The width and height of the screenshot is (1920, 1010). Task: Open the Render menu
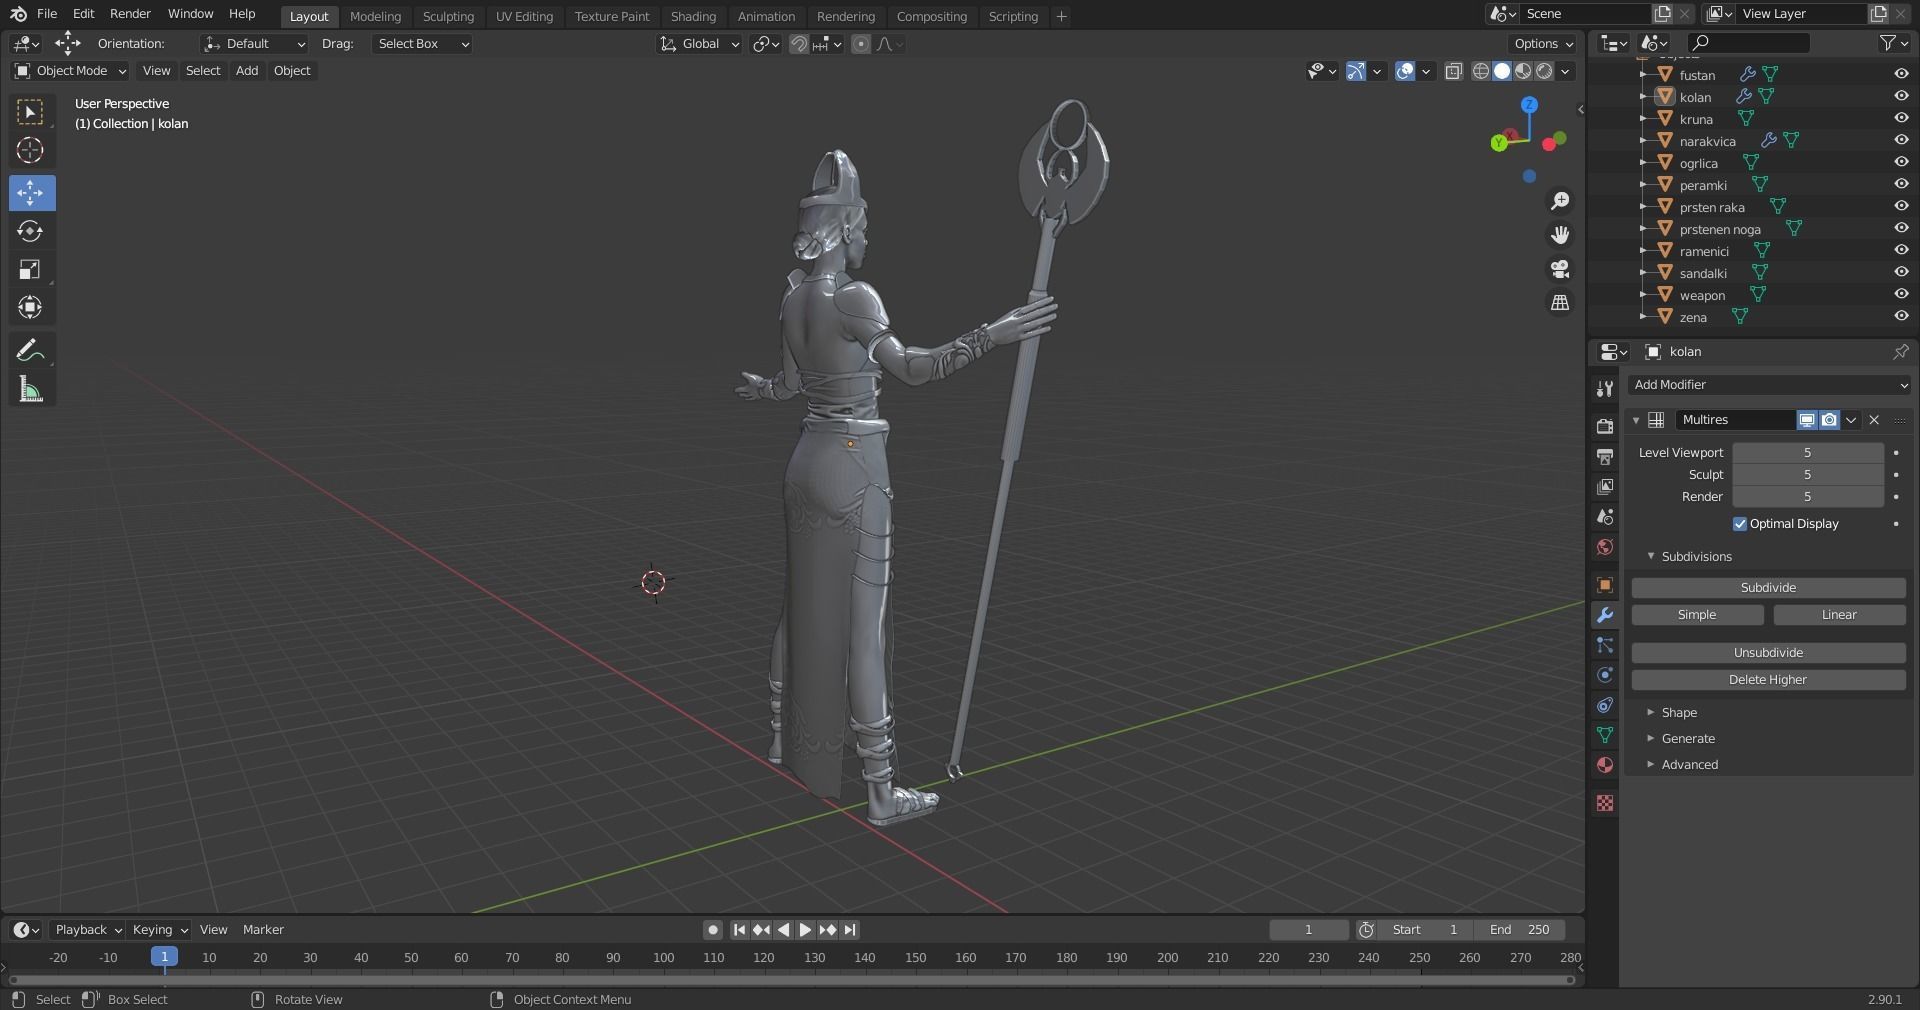point(130,14)
